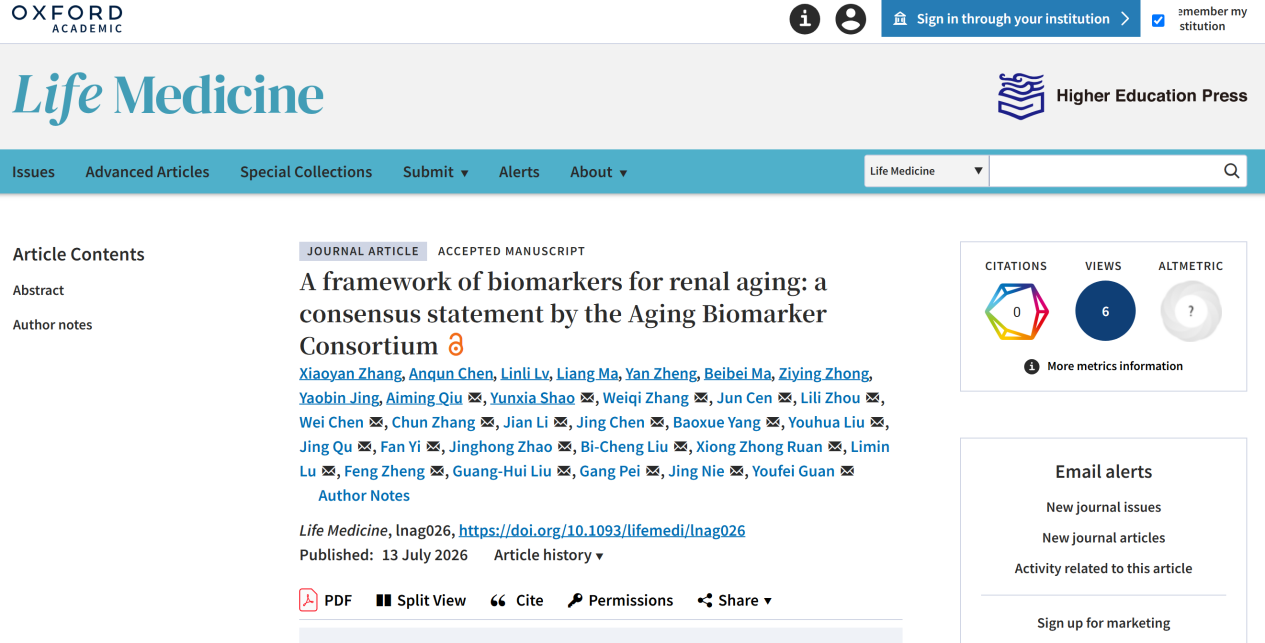Click into the search input field
1265x643 pixels.
(1104, 171)
